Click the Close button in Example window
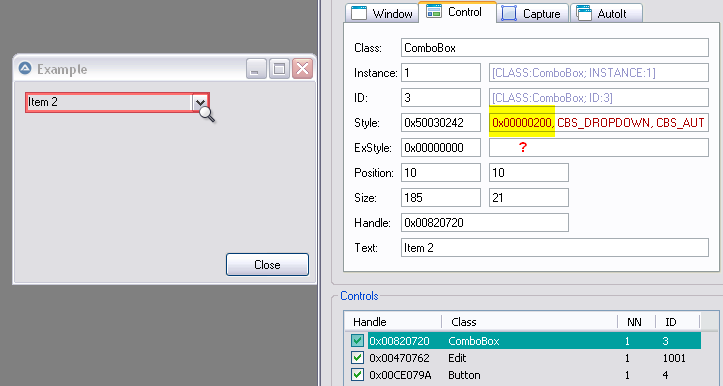 point(267,265)
